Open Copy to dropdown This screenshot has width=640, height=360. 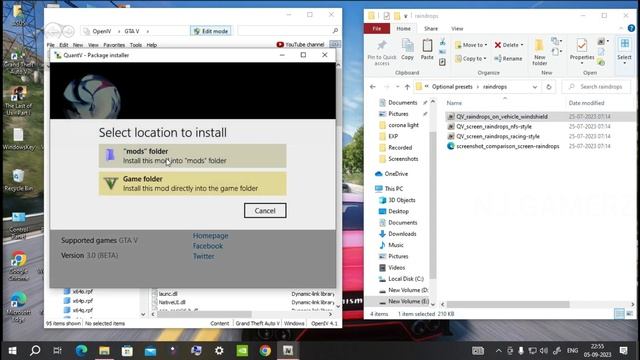pos(471,59)
